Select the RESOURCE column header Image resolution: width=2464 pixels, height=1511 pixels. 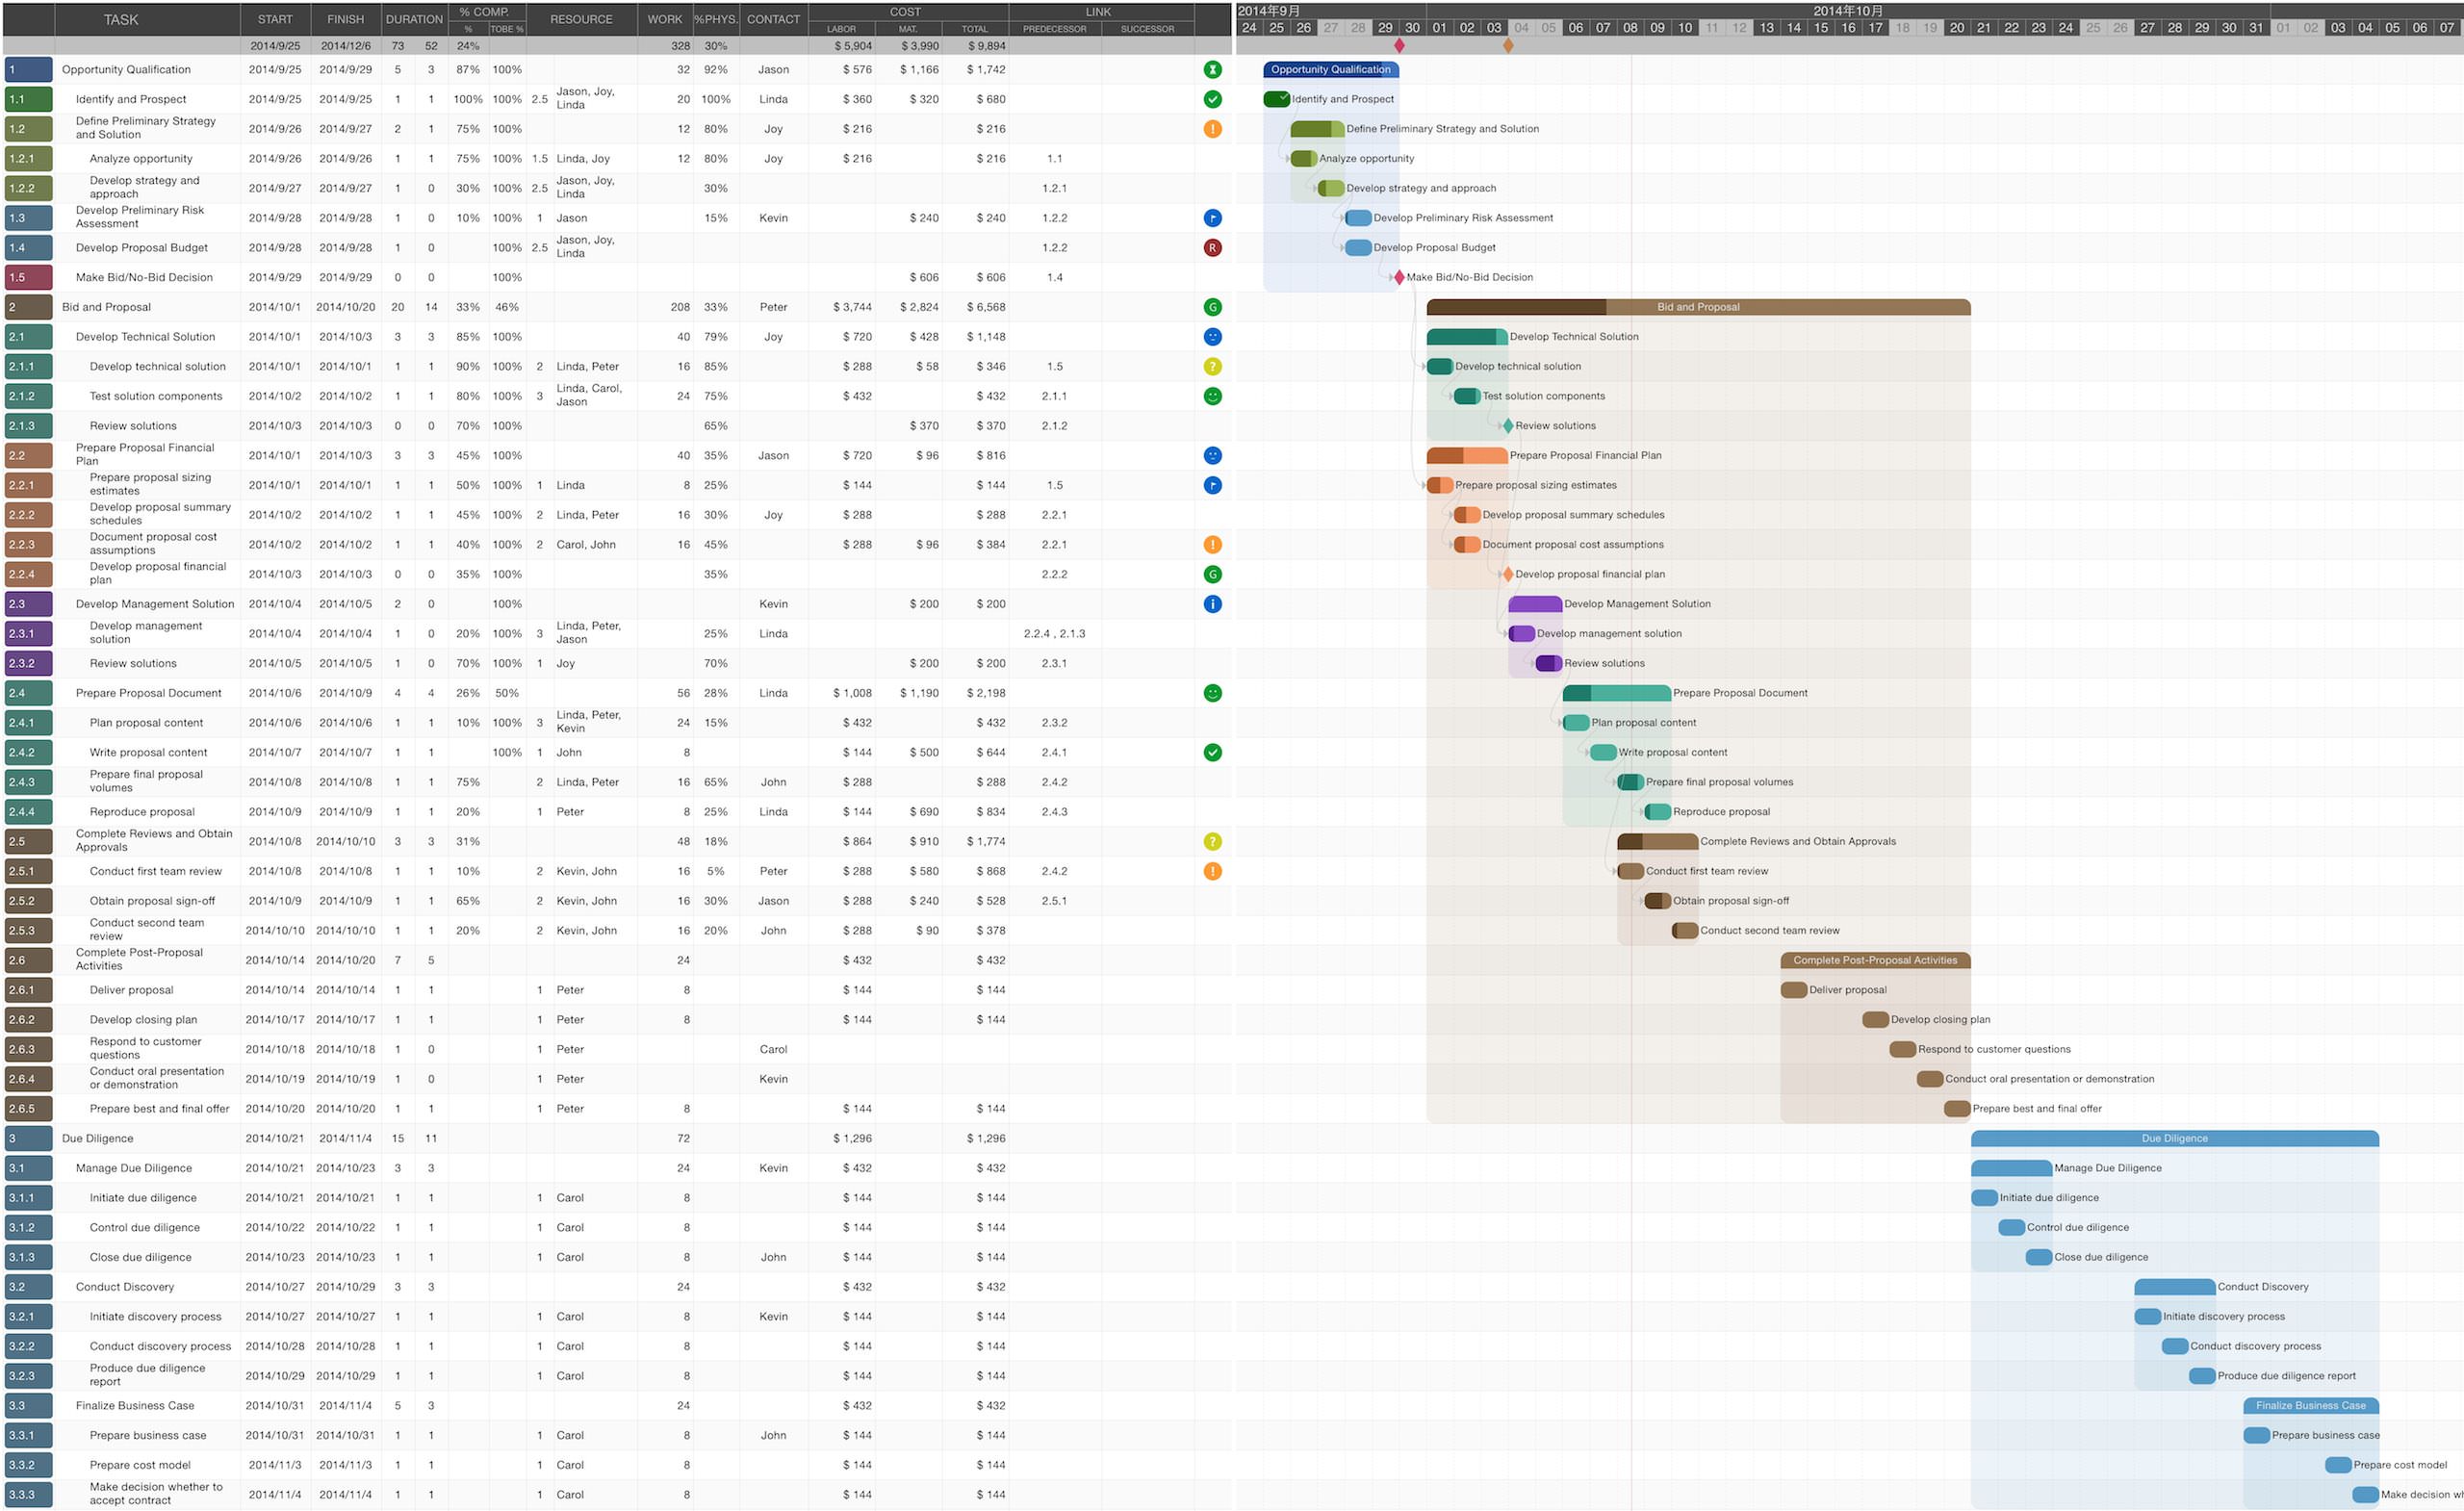pyautogui.click(x=581, y=19)
